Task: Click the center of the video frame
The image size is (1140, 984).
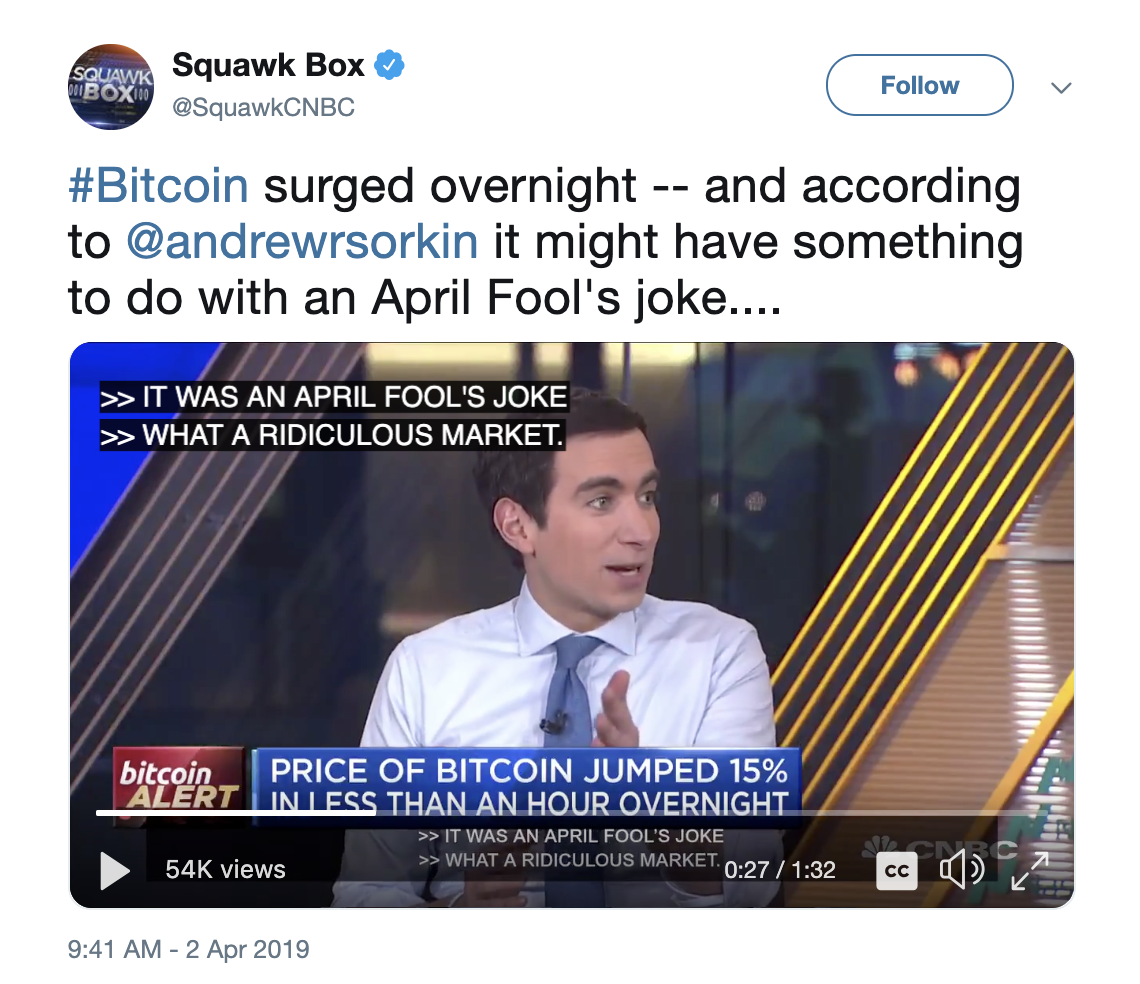Action: click(571, 625)
